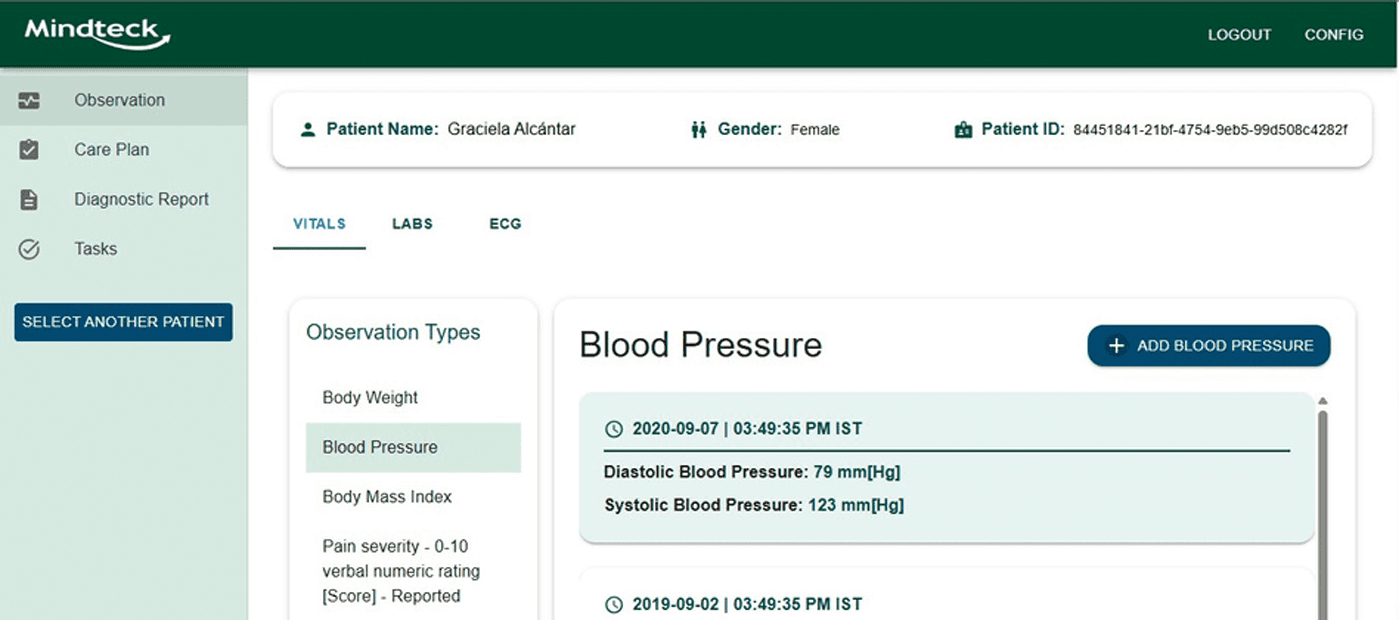Image resolution: width=1399 pixels, height=621 pixels.
Task: Click the Observation heartbeat icon in sidebar
Action: [x=29, y=100]
